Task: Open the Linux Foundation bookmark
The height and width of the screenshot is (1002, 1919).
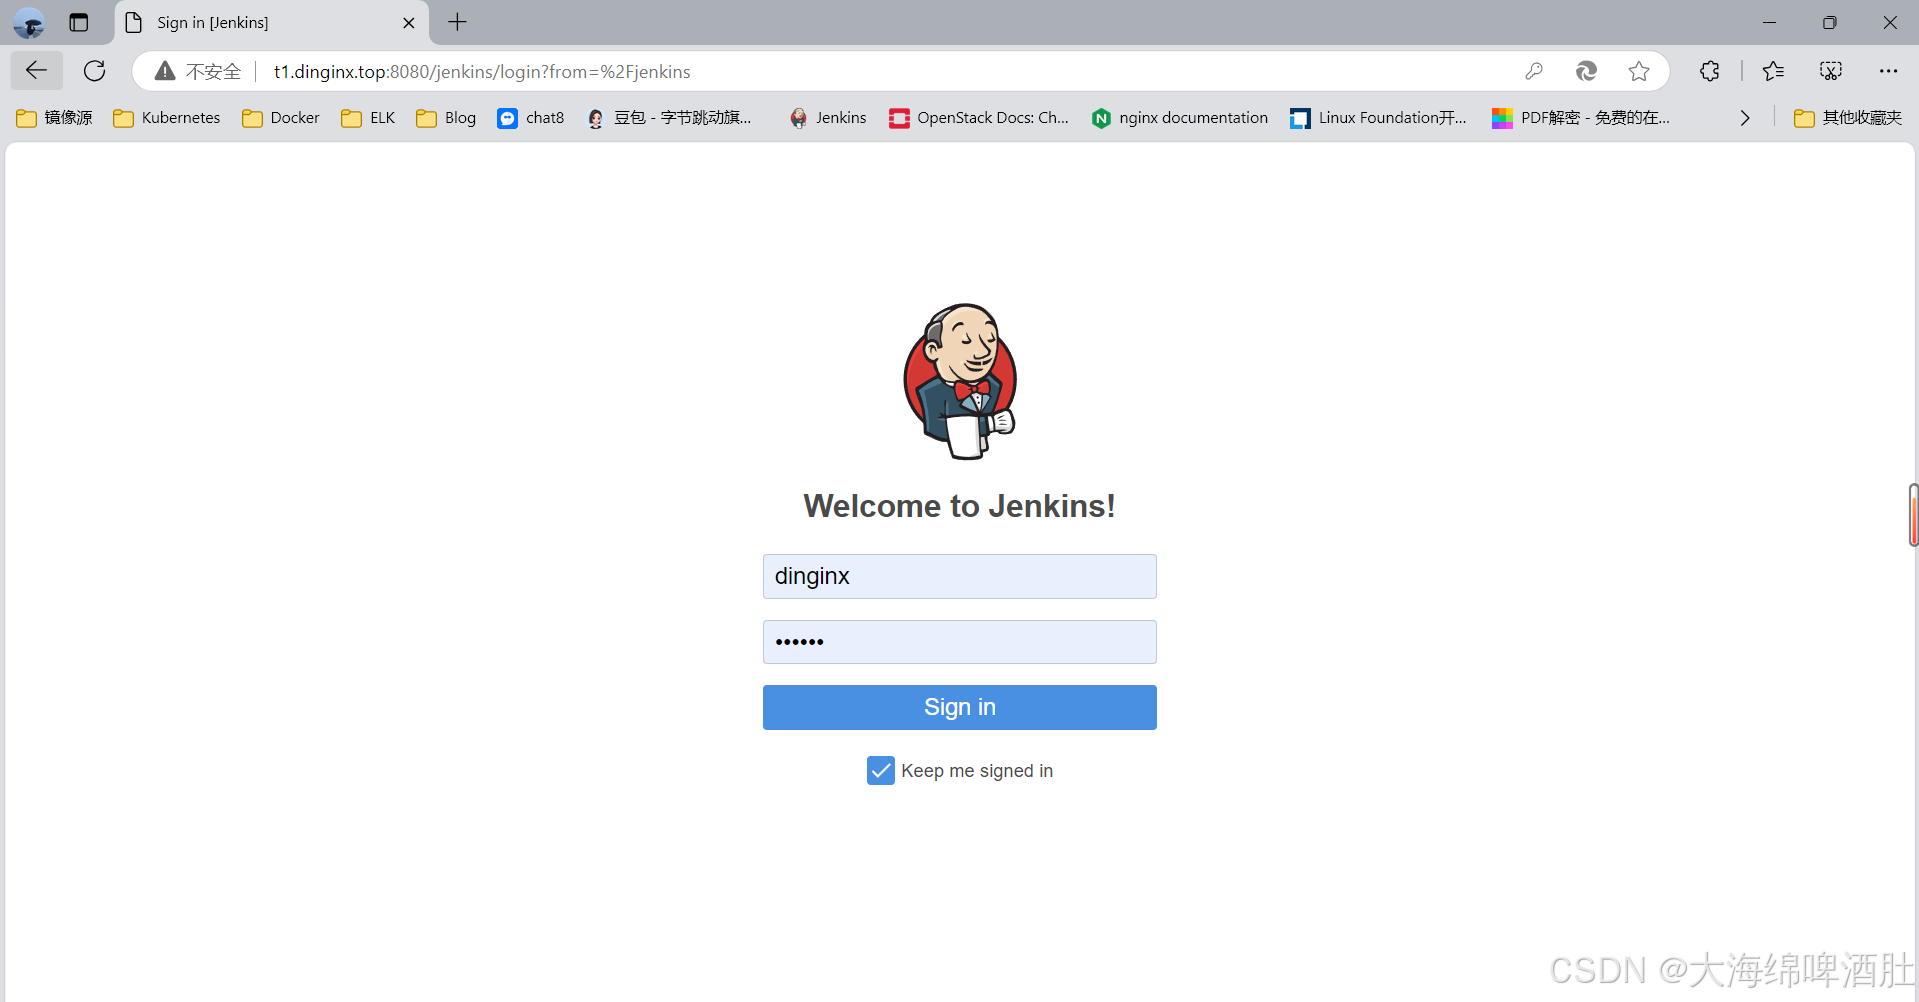Action: tap(1378, 118)
